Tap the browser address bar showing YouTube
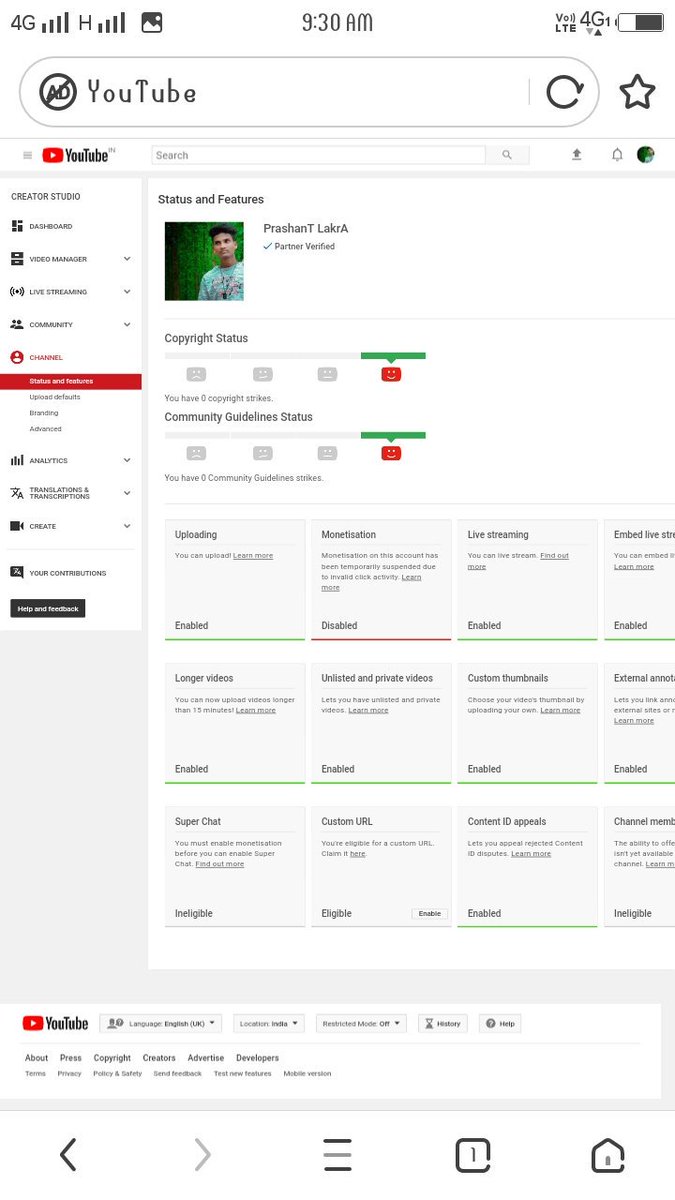This screenshot has height=1200, width=675. (x=309, y=92)
